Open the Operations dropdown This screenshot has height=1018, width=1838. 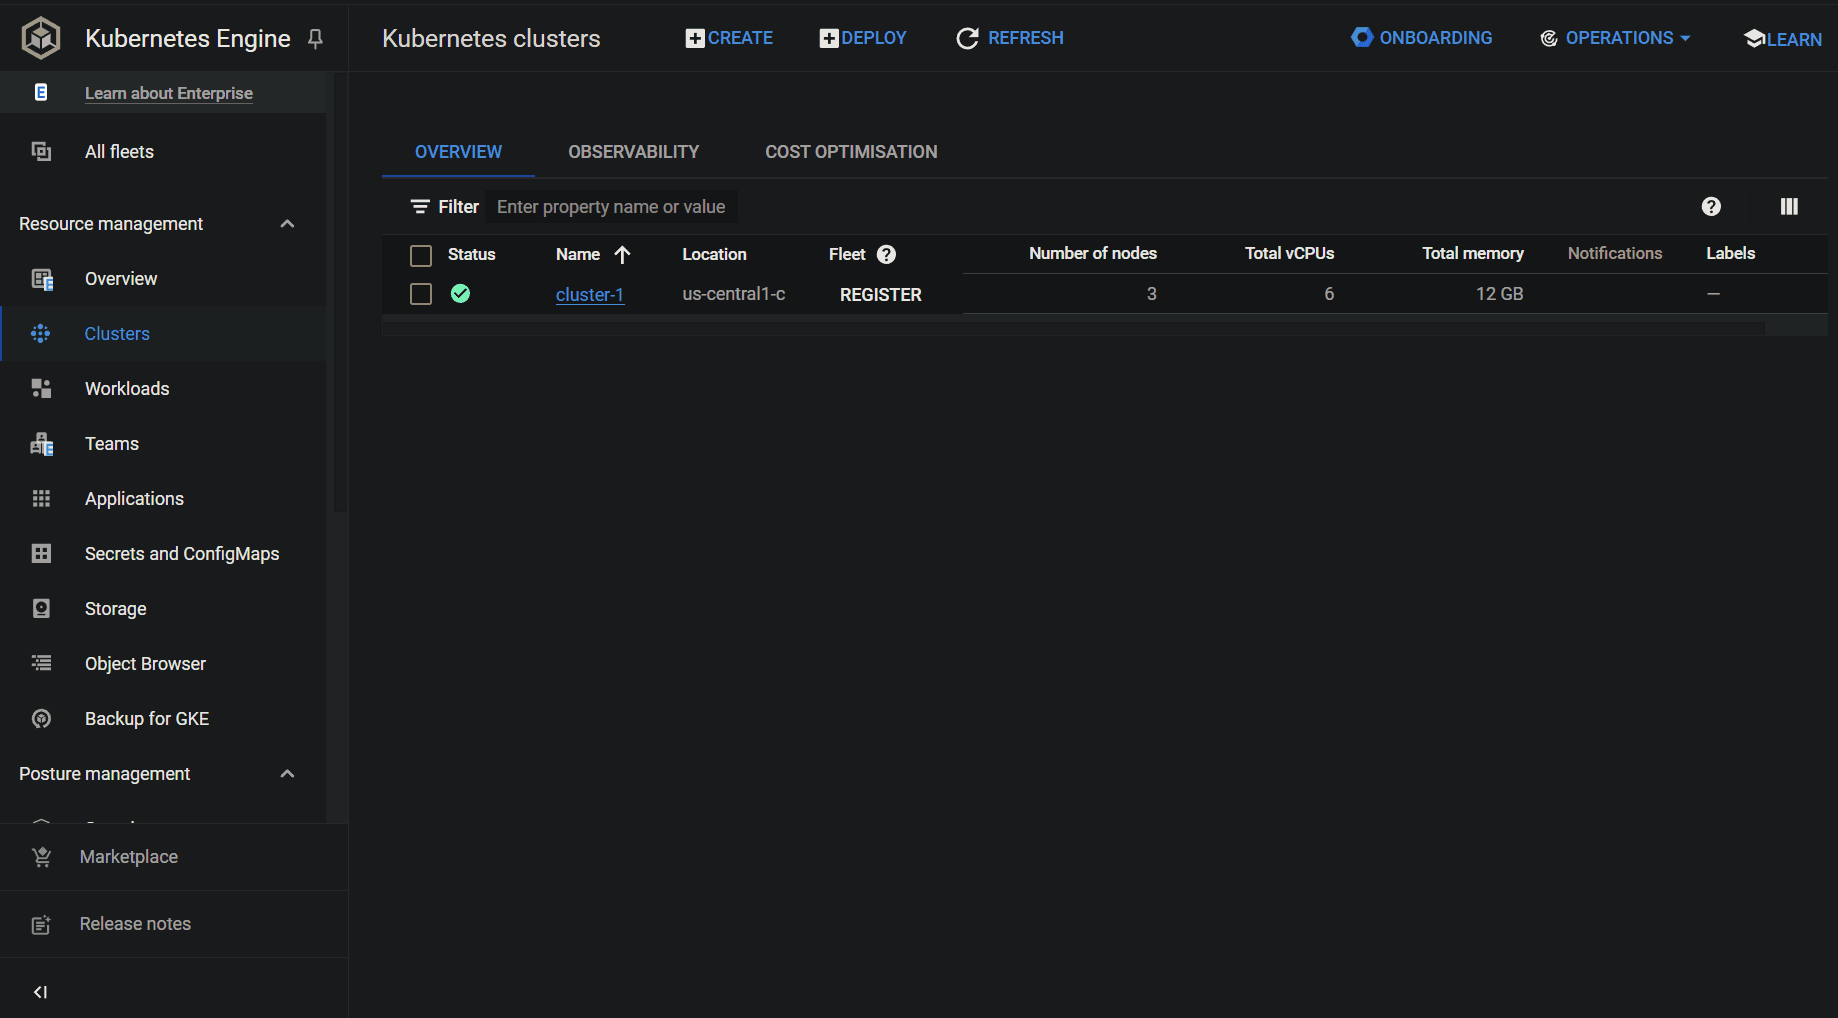tap(1614, 37)
